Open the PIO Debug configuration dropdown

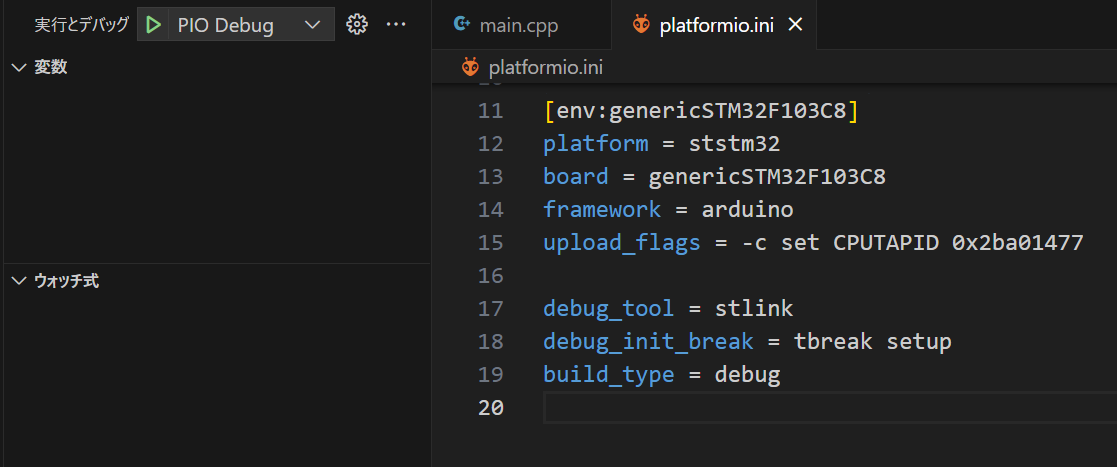coord(251,25)
